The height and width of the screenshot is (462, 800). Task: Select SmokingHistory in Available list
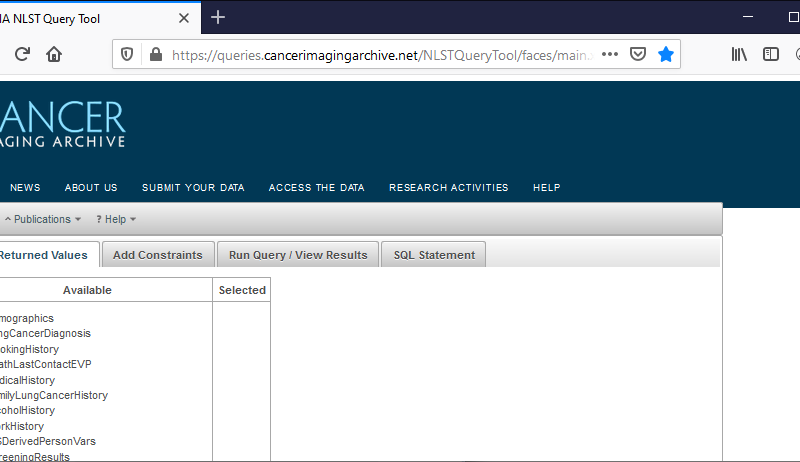(x=29, y=349)
